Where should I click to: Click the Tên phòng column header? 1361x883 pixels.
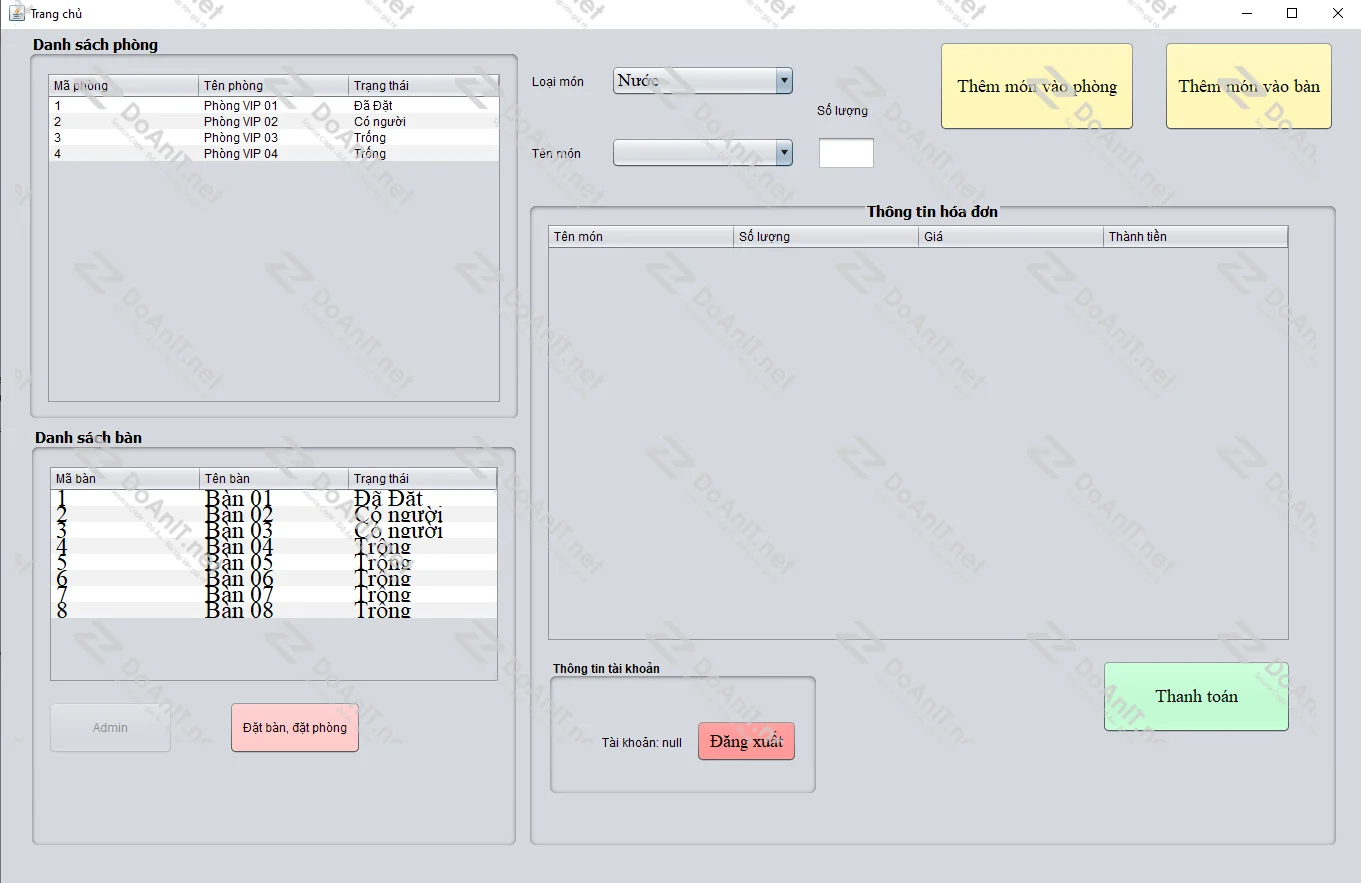273,86
